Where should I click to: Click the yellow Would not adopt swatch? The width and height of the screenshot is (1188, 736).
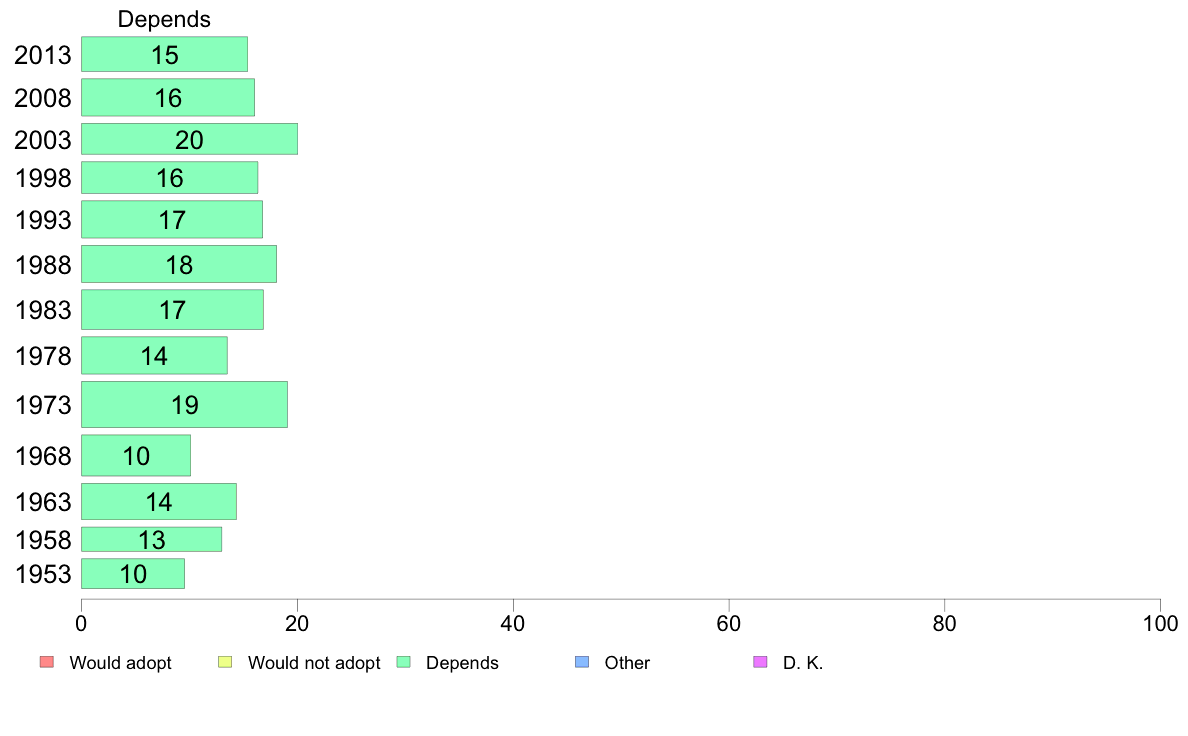point(225,662)
